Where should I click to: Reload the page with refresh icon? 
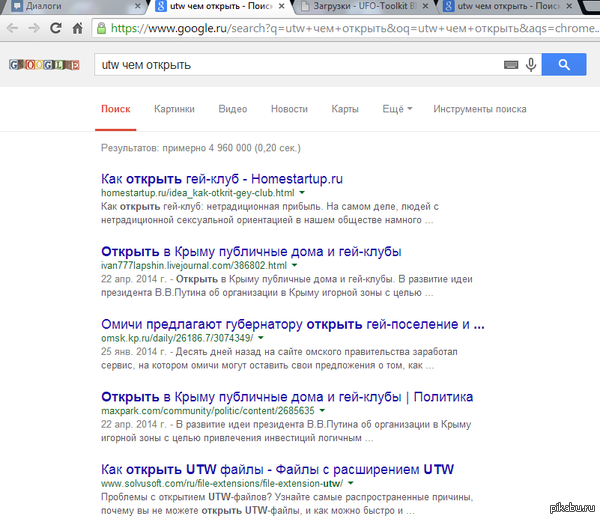tap(56, 28)
